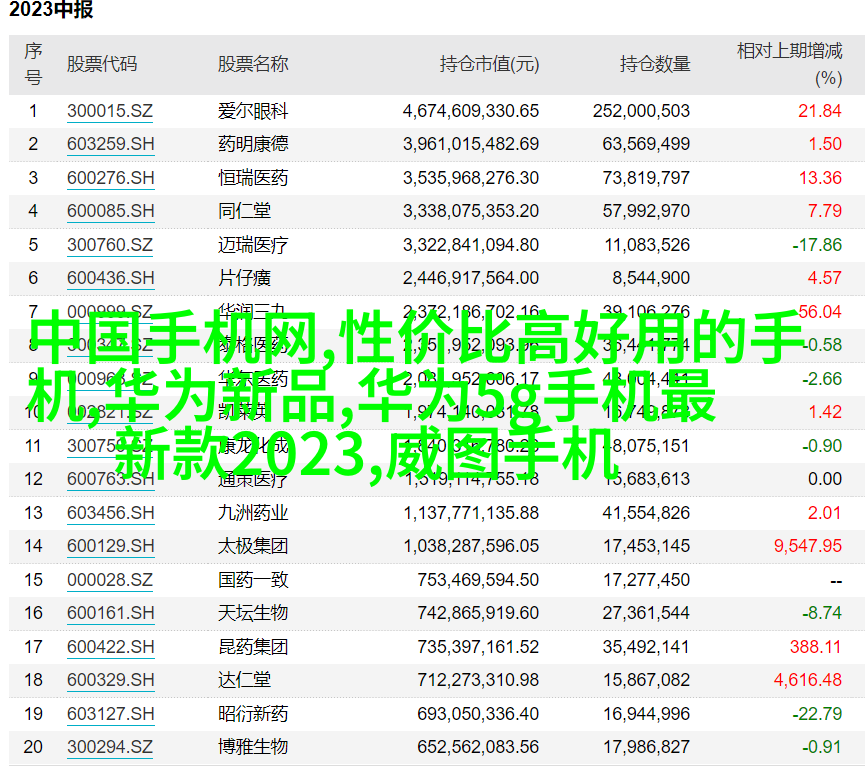This screenshot has height=776, width=865.
Task: Click the 股票代码 column header
Action: point(102,64)
